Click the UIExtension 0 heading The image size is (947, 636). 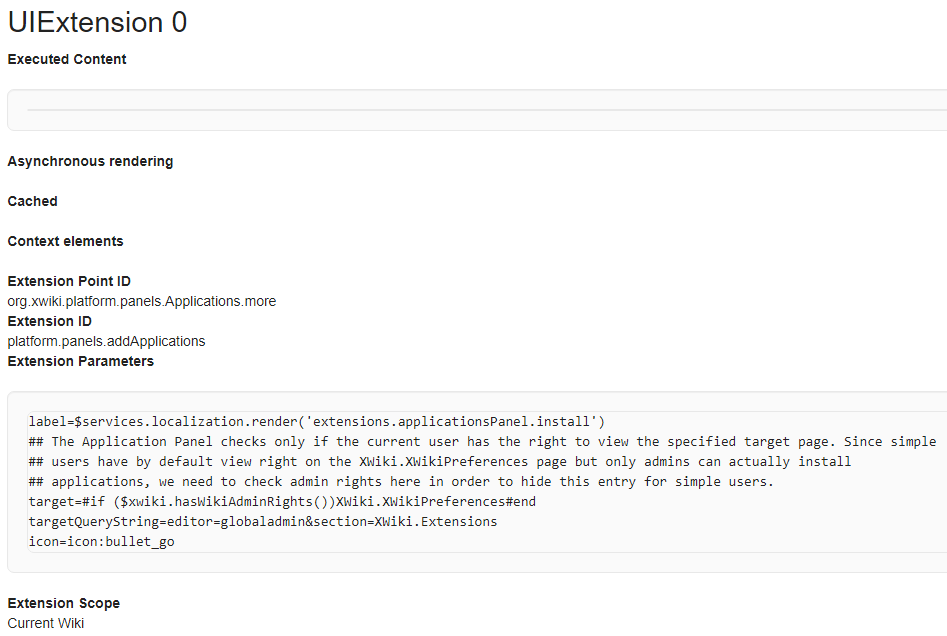(97, 22)
